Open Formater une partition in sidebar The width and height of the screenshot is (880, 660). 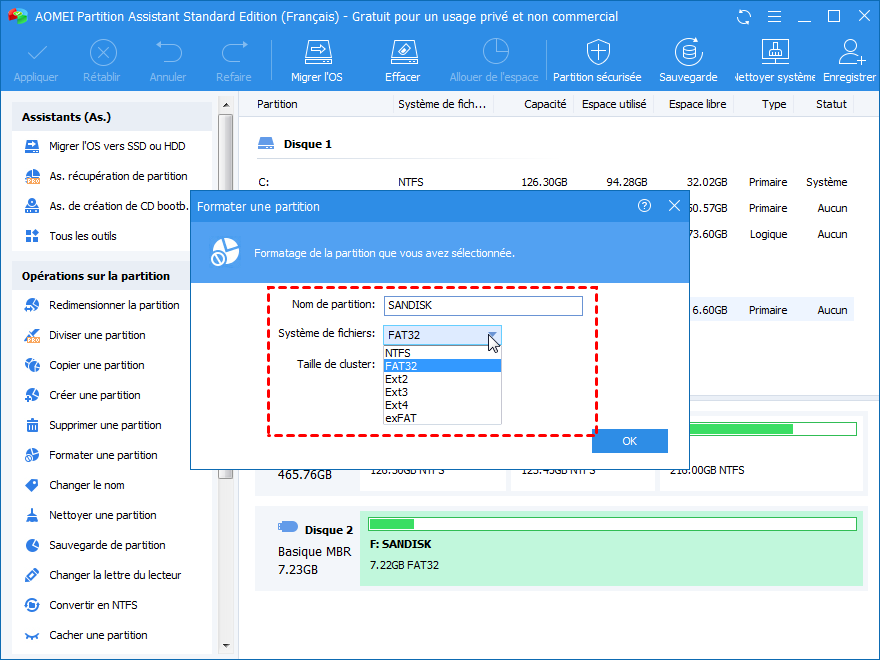pyautogui.click(x=103, y=455)
